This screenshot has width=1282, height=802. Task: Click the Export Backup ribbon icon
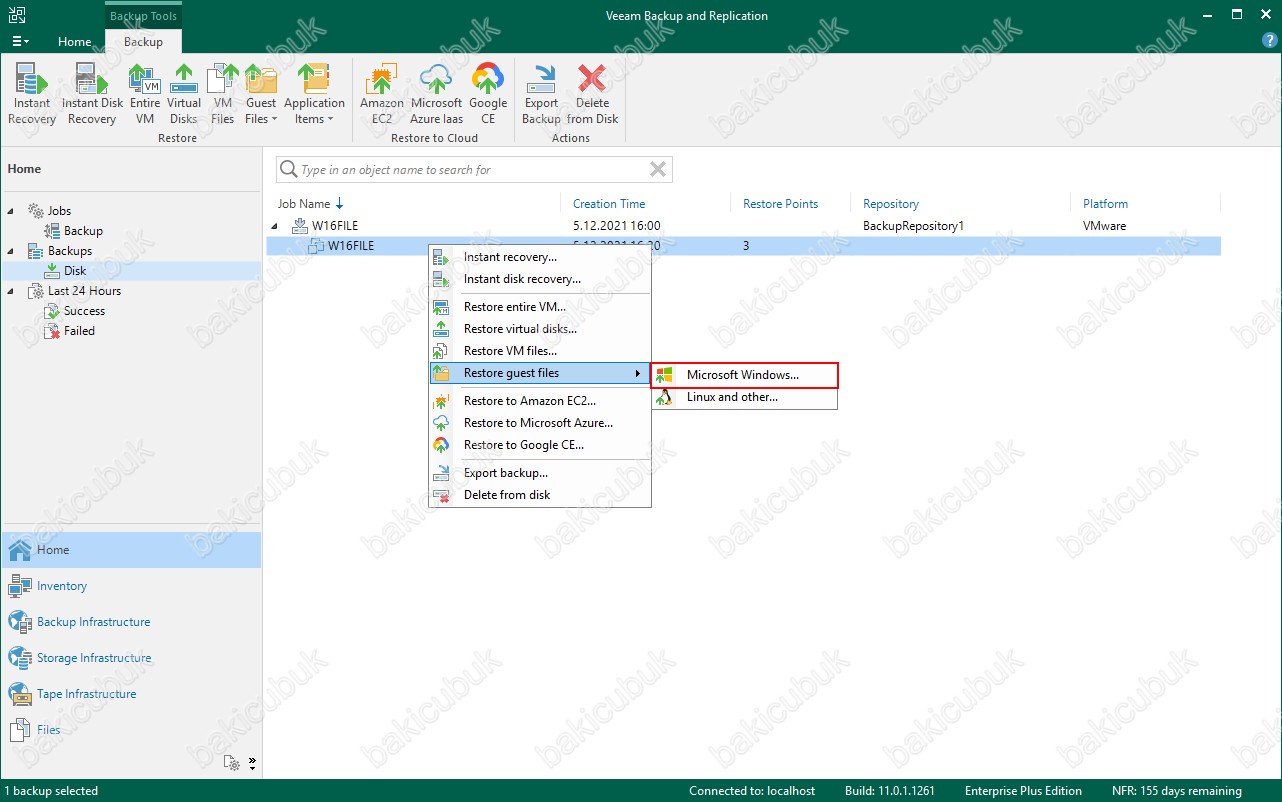tap(541, 94)
